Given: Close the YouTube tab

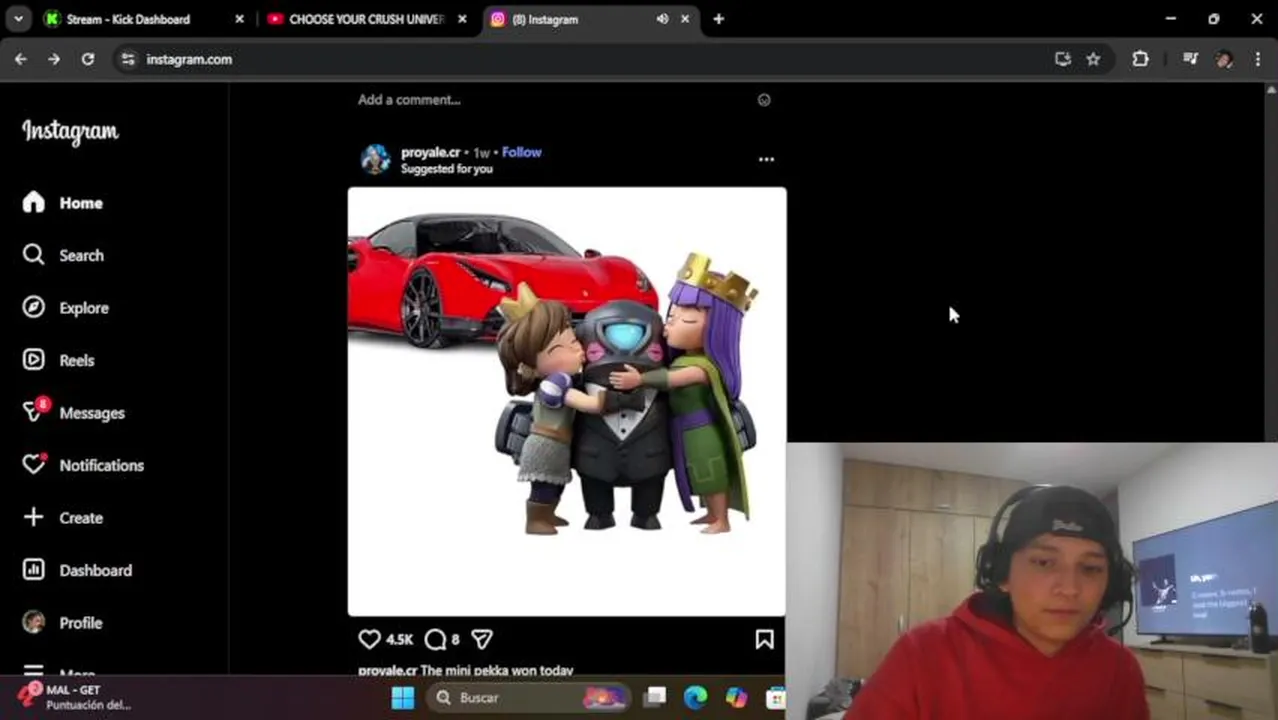Looking at the screenshot, I should [462, 19].
